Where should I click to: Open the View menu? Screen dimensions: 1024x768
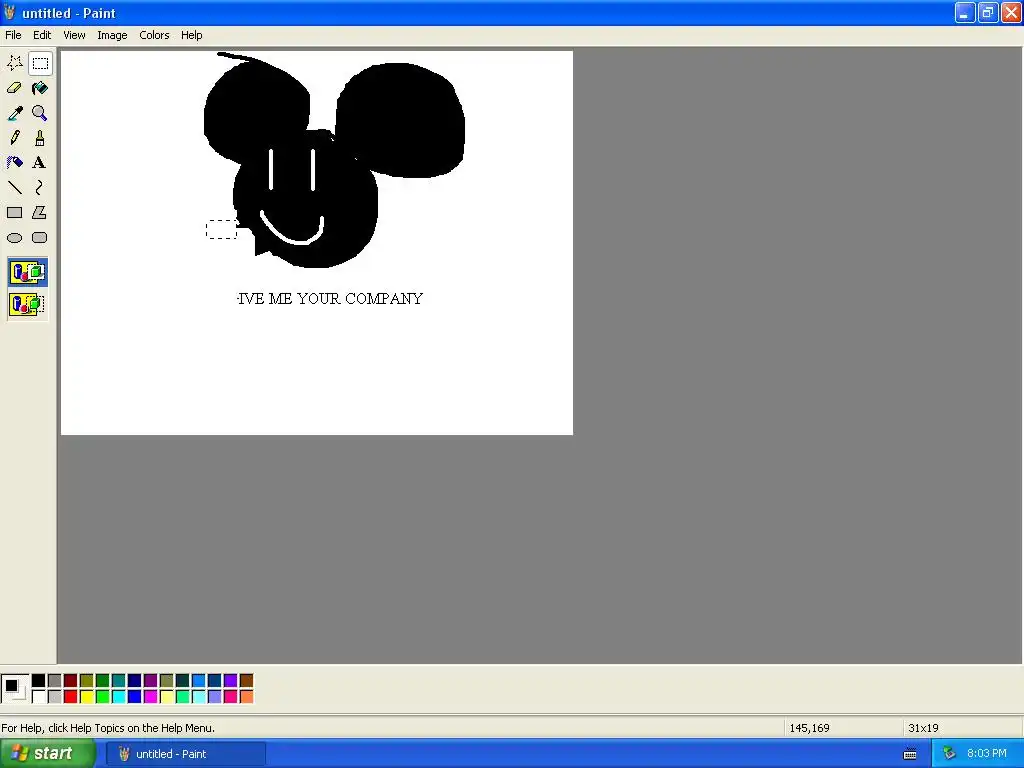point(74,35)
